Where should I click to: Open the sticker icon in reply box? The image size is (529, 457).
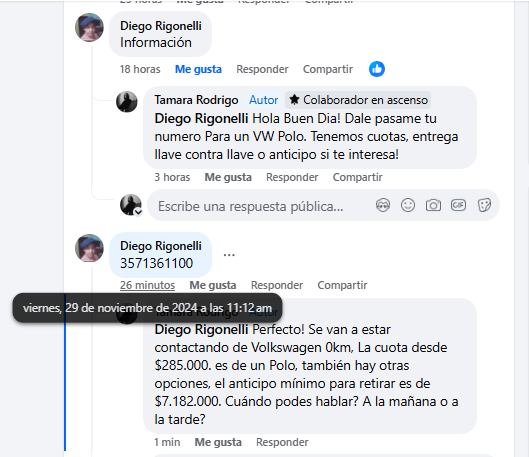(484, 205)
